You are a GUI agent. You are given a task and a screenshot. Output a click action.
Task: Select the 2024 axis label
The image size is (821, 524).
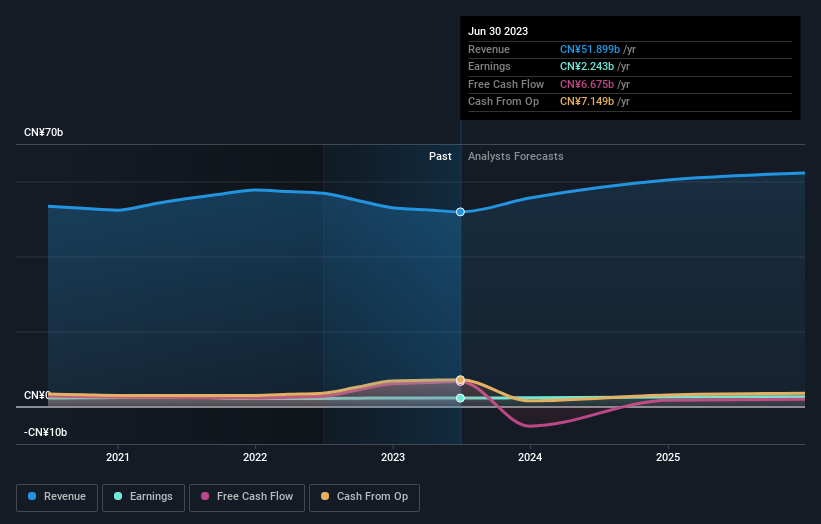click(530, 457)
